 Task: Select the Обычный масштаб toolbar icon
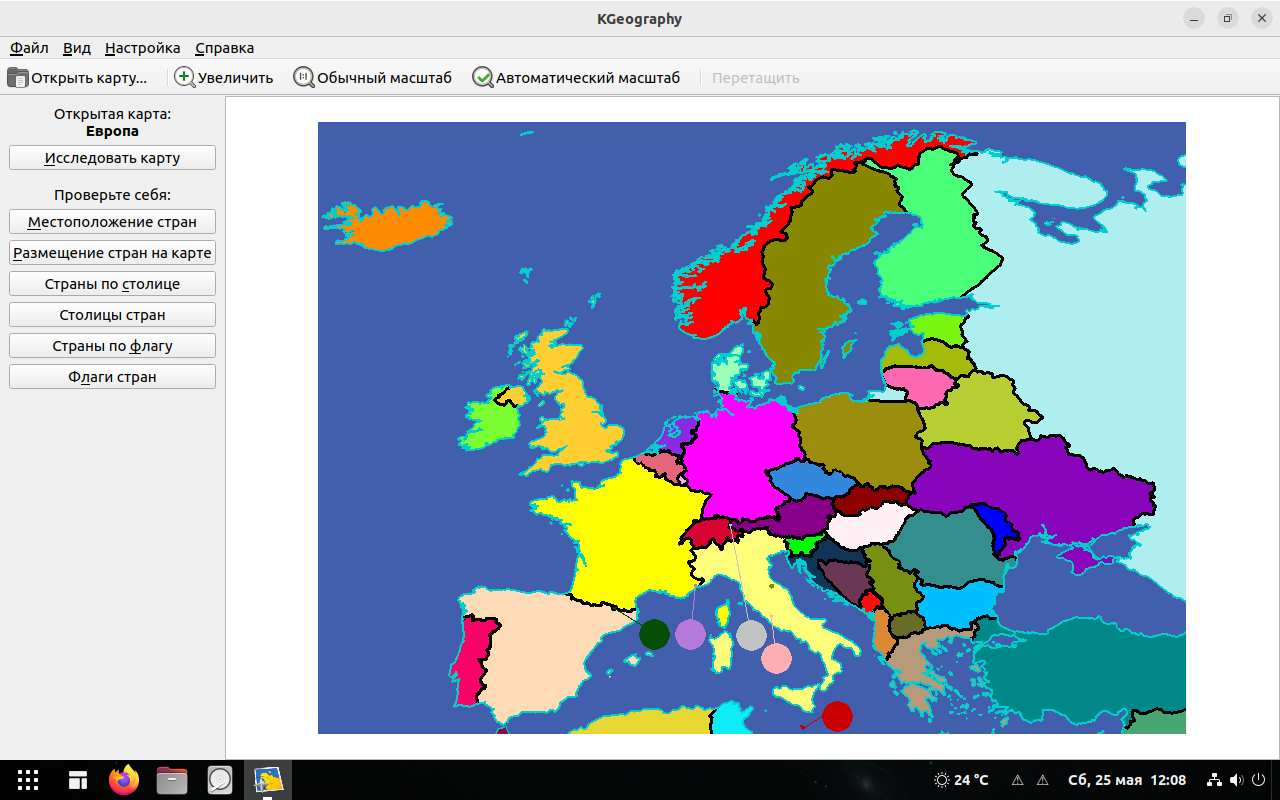(x=304, y=77)
